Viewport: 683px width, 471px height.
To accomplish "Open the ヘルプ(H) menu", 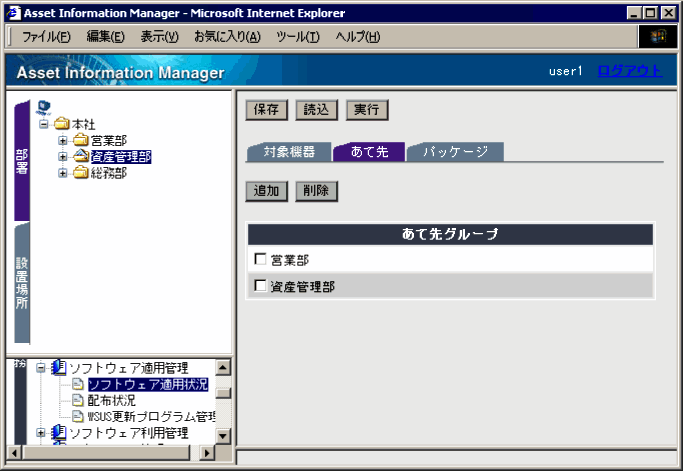I will 358,37.
